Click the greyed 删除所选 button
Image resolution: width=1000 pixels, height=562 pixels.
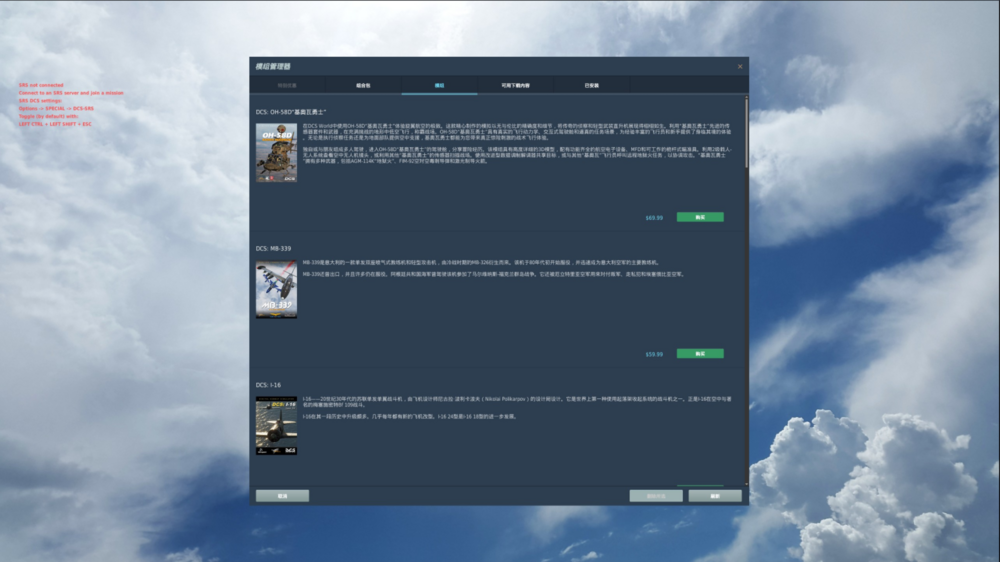click(656, 496)
